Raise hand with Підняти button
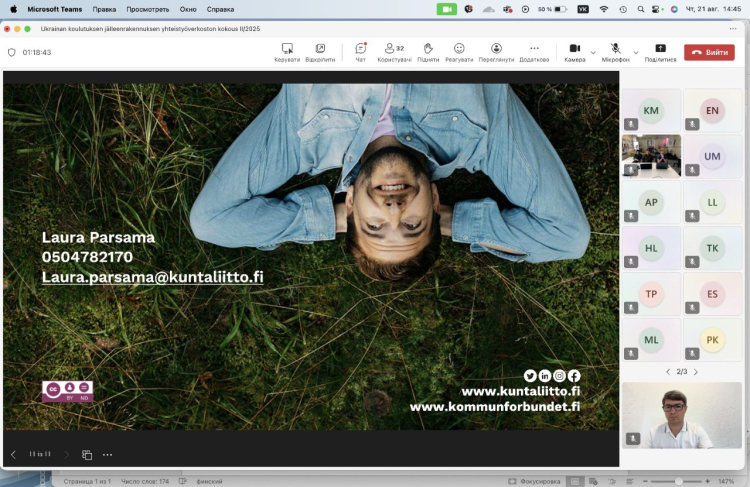The width and height of the screenshot is (750, 487). click(x=428, y=49)
